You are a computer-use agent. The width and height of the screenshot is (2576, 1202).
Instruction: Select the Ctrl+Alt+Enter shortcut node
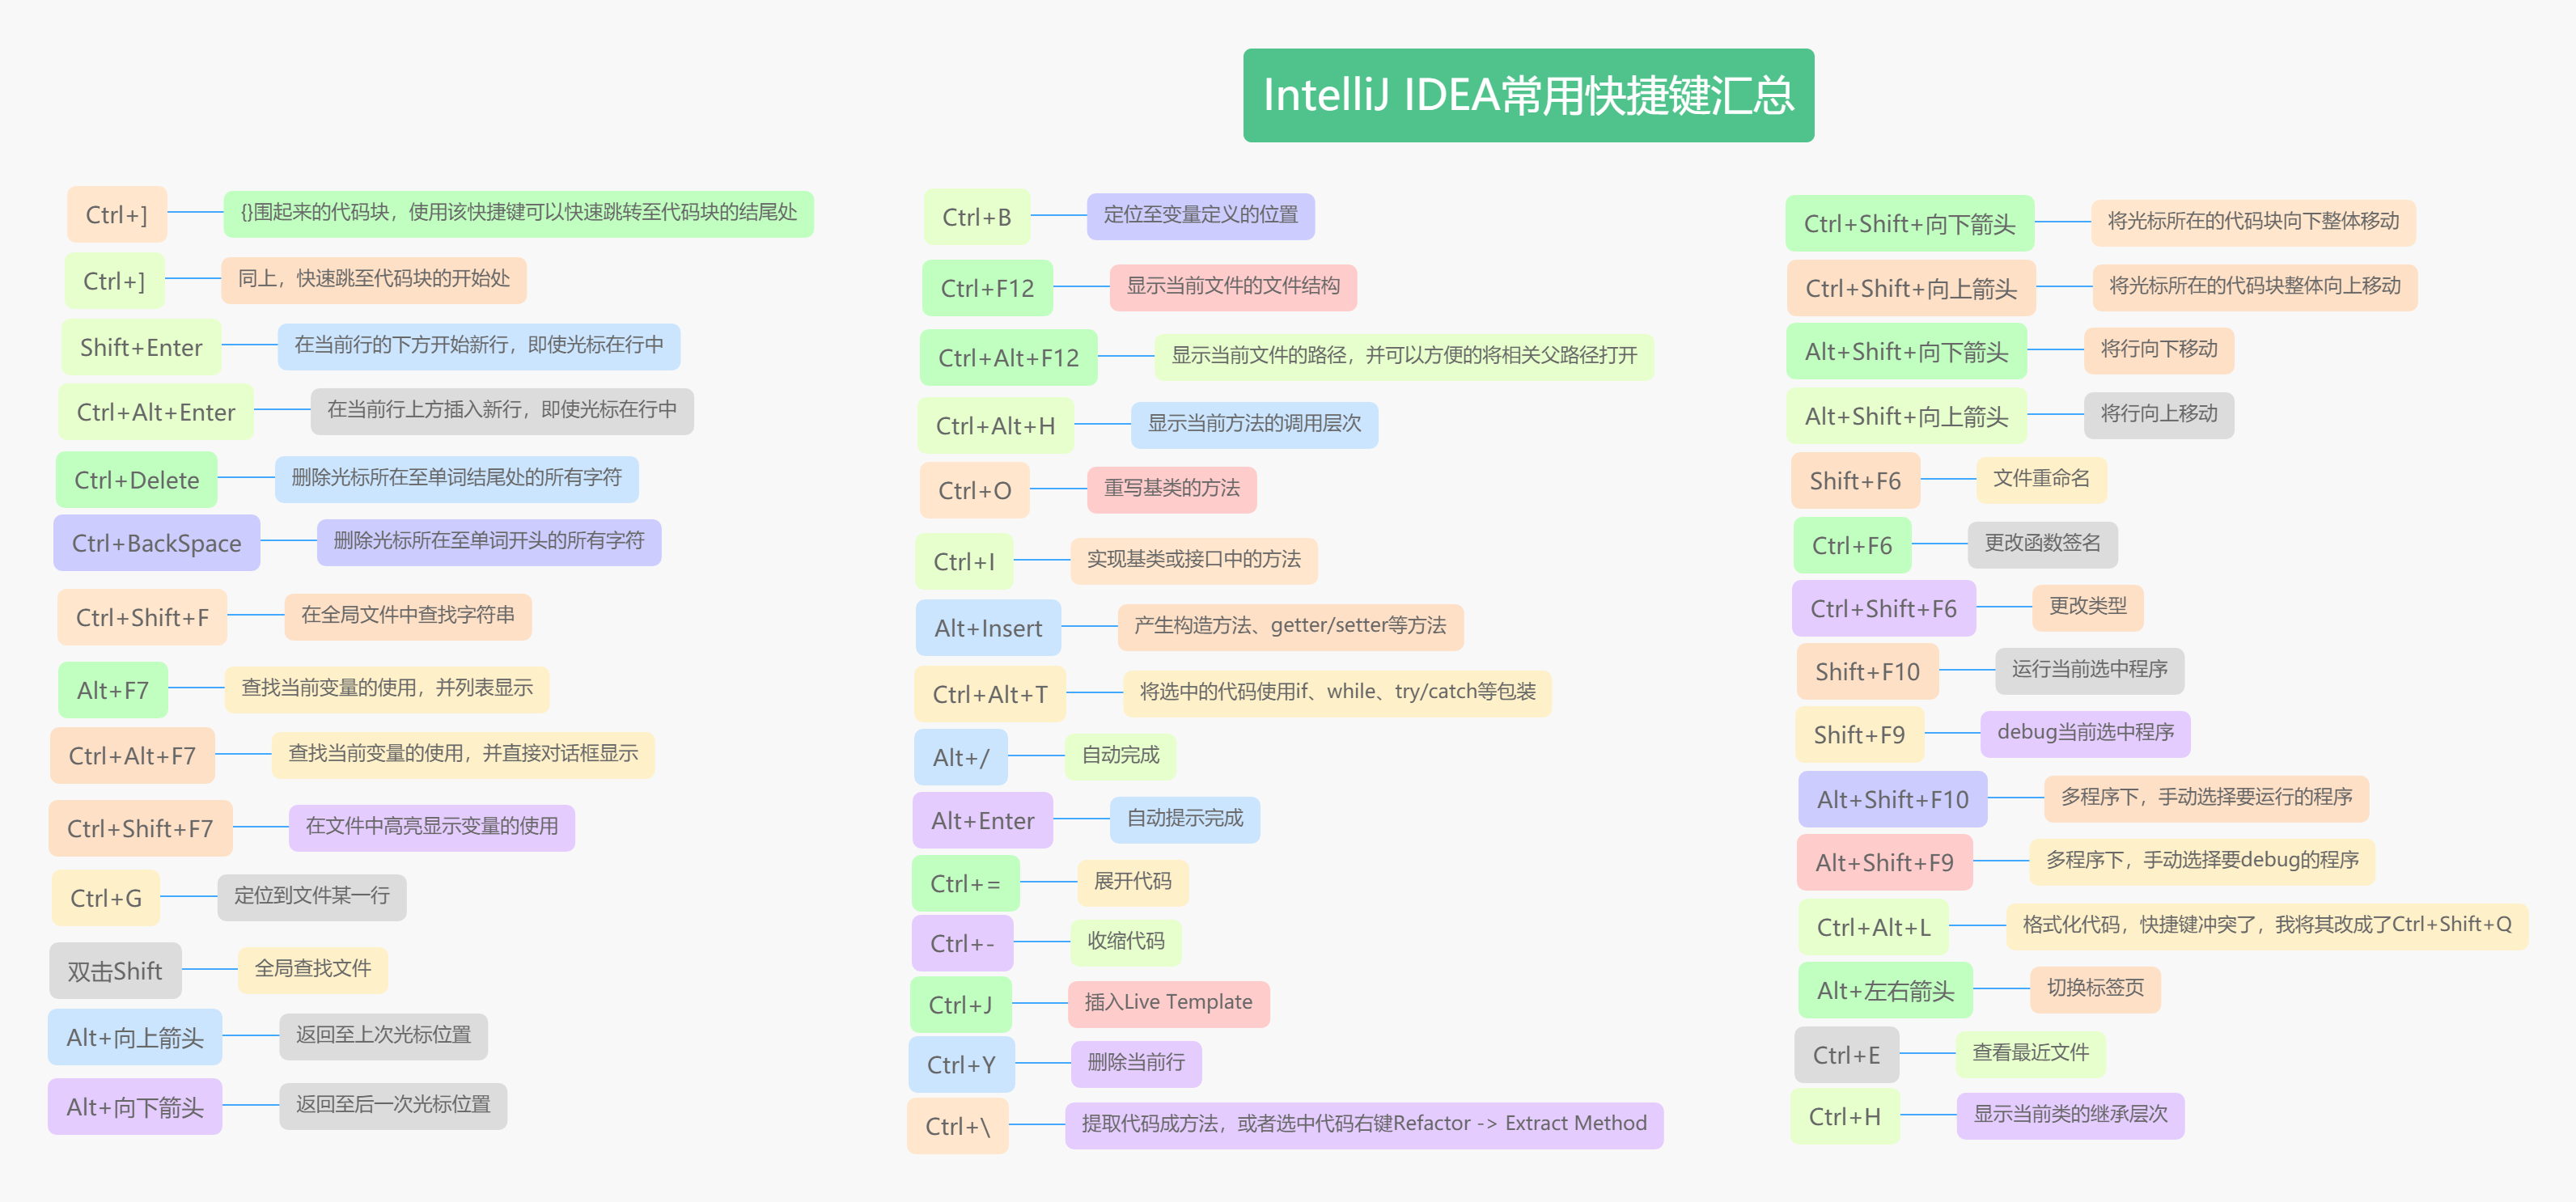[156, 411]
